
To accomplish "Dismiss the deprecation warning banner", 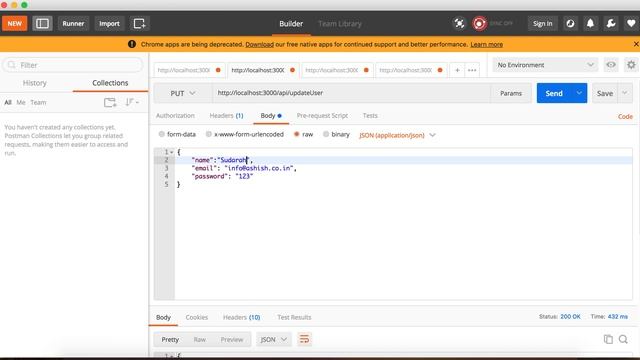I will [636, 44].
